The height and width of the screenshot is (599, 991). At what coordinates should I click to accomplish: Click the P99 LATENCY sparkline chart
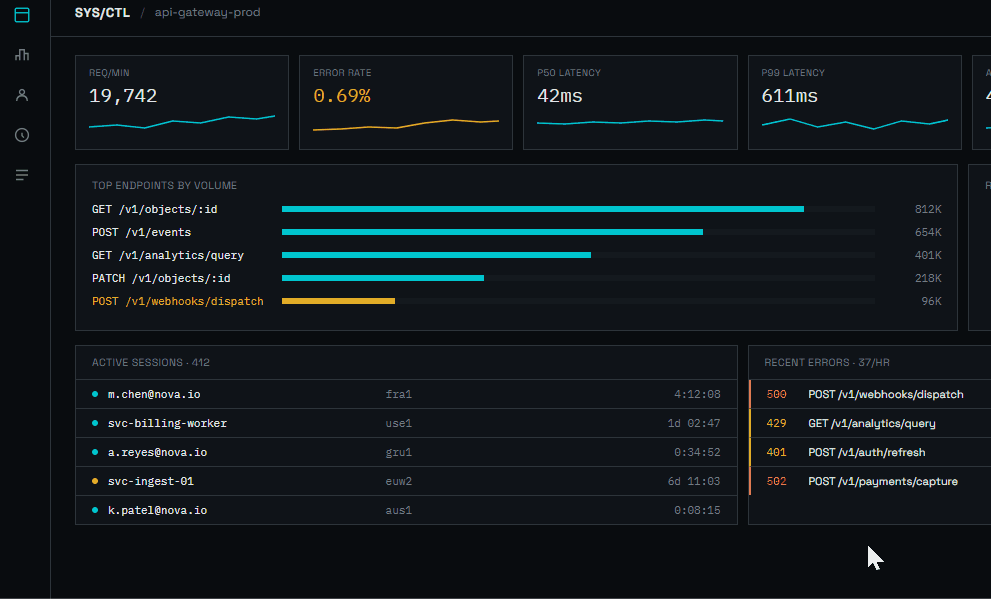tap(854, 123)
